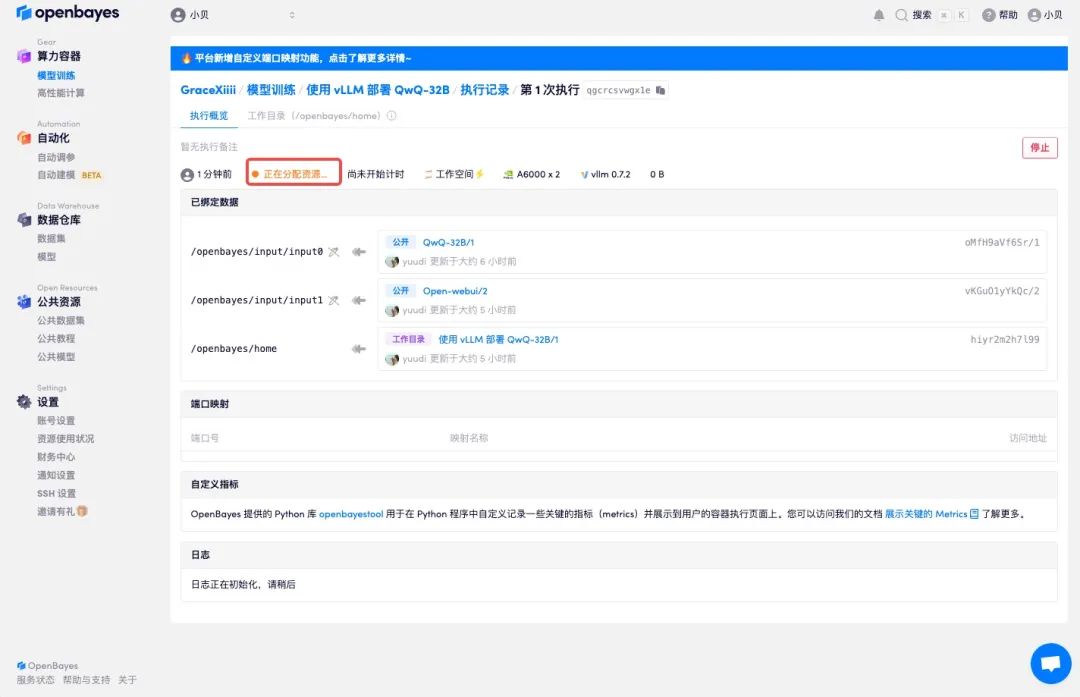Open the 公共资源 section icon
Screen dimensions: 1080x697
(24, 302)
